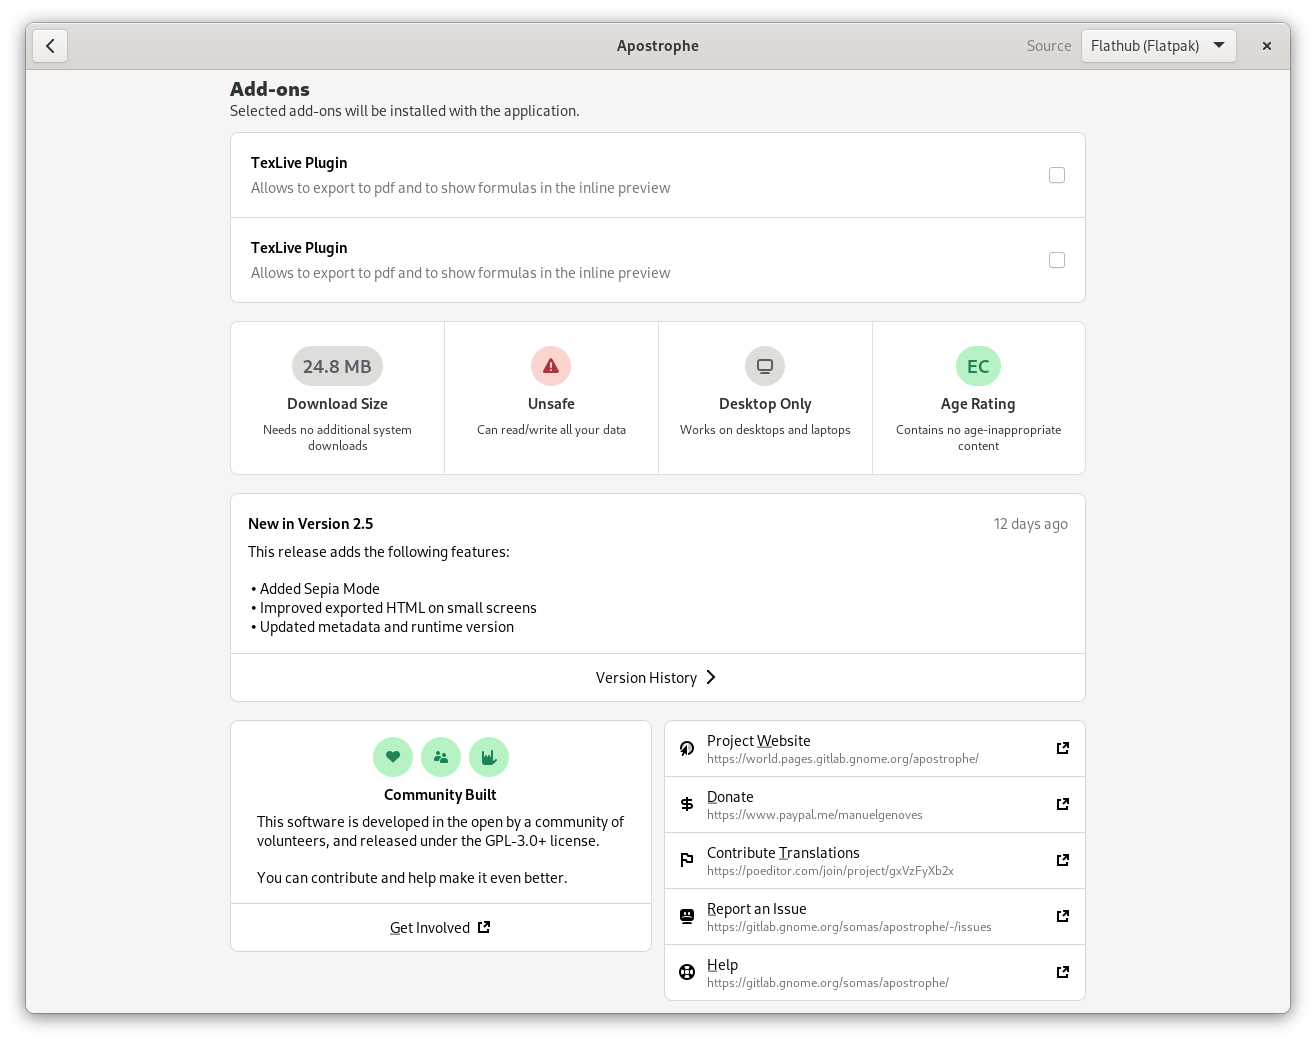Click the Project Website globe icon

687,749
